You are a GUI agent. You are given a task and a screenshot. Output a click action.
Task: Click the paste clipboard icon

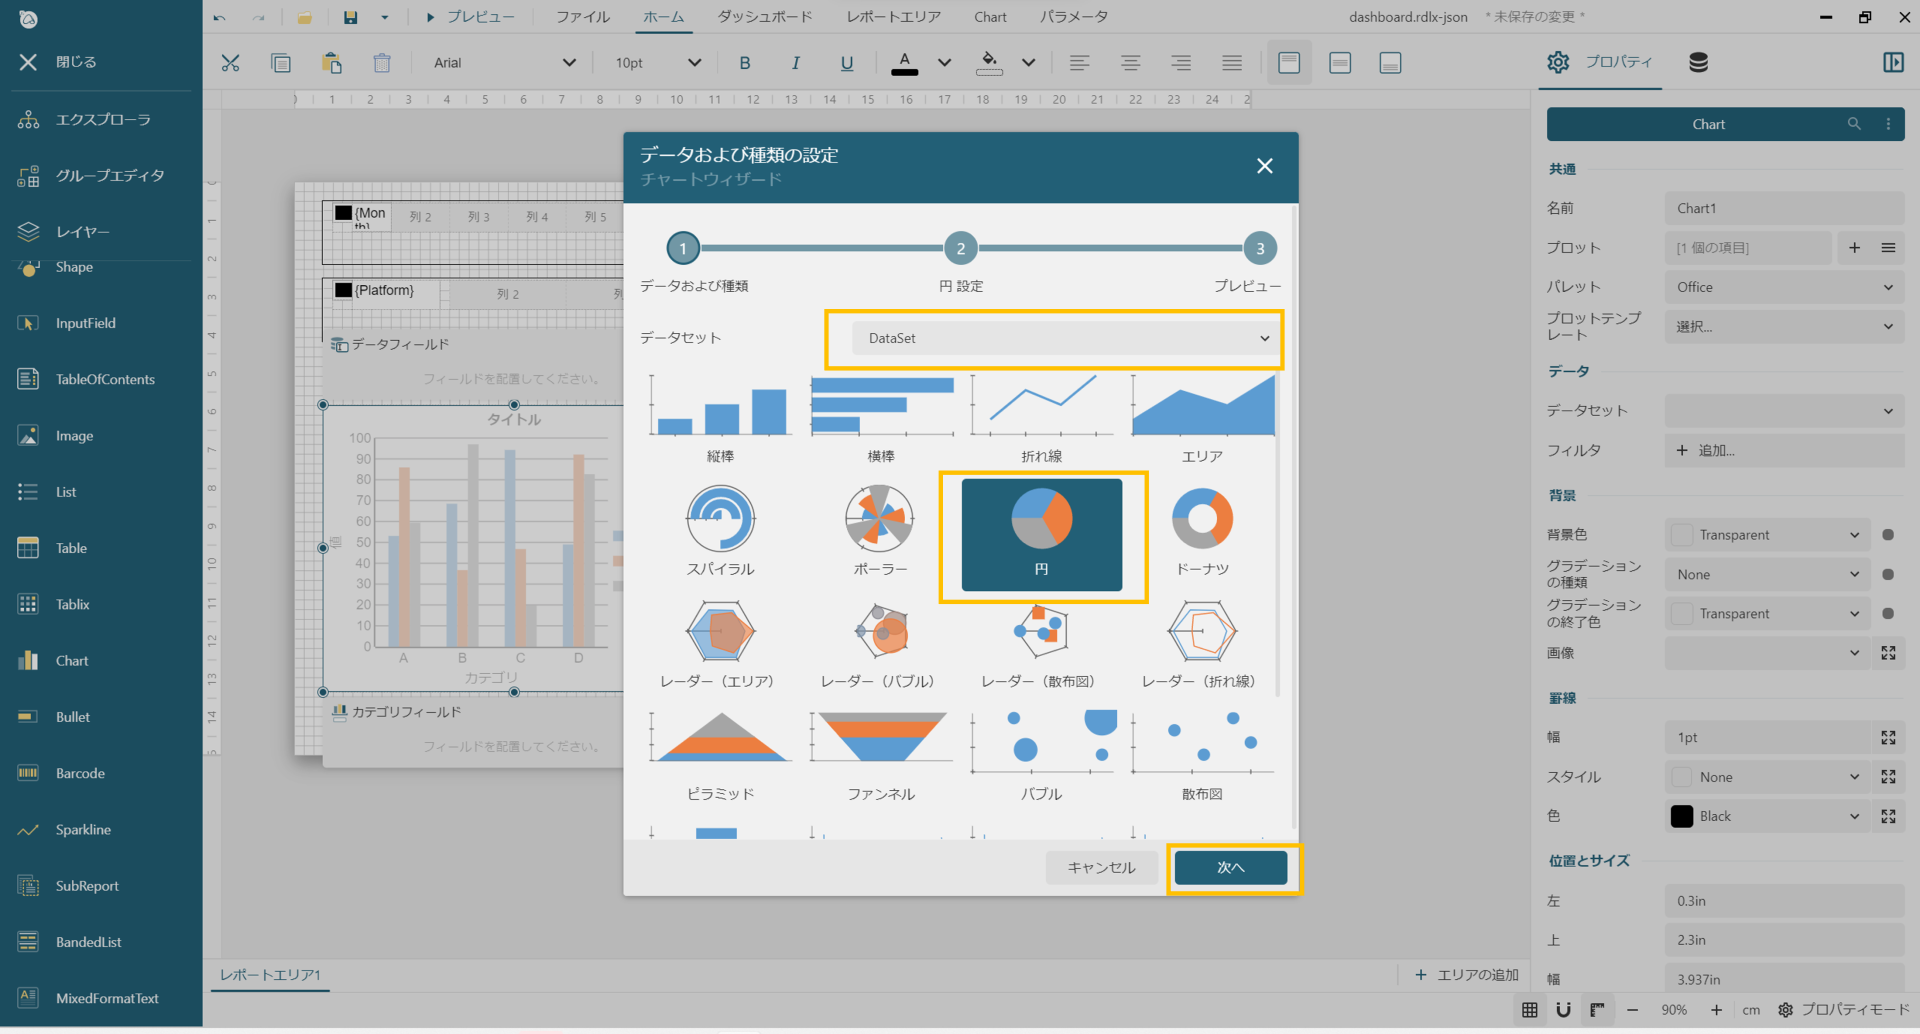pos(332,63)
